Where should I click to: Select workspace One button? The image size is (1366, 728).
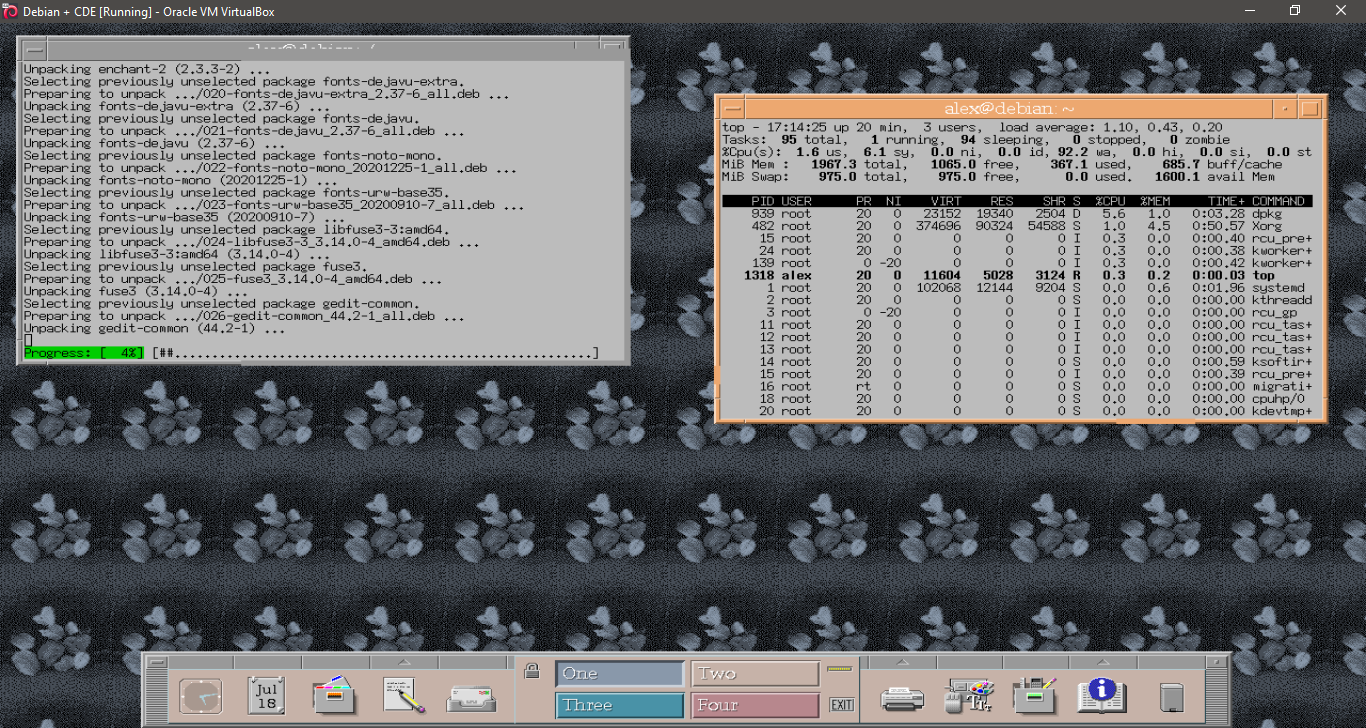(x=620, y=674)
